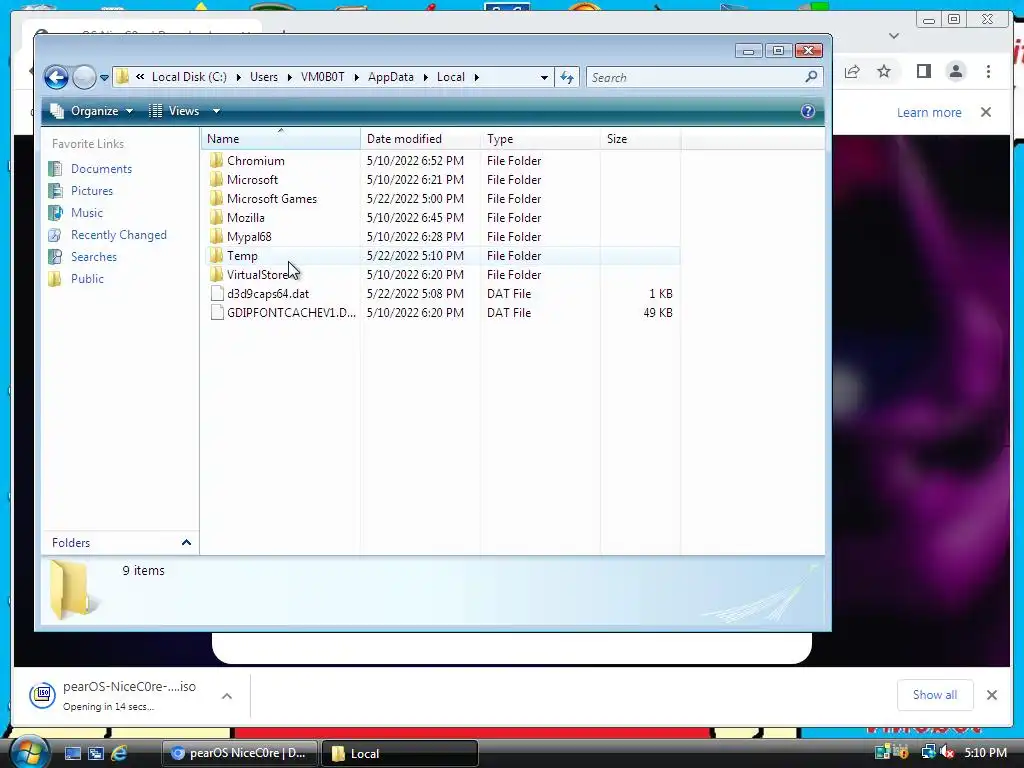1024x768 pixels.
Task: Select the d3d9caps64.dat file icon
Action: 217,294
